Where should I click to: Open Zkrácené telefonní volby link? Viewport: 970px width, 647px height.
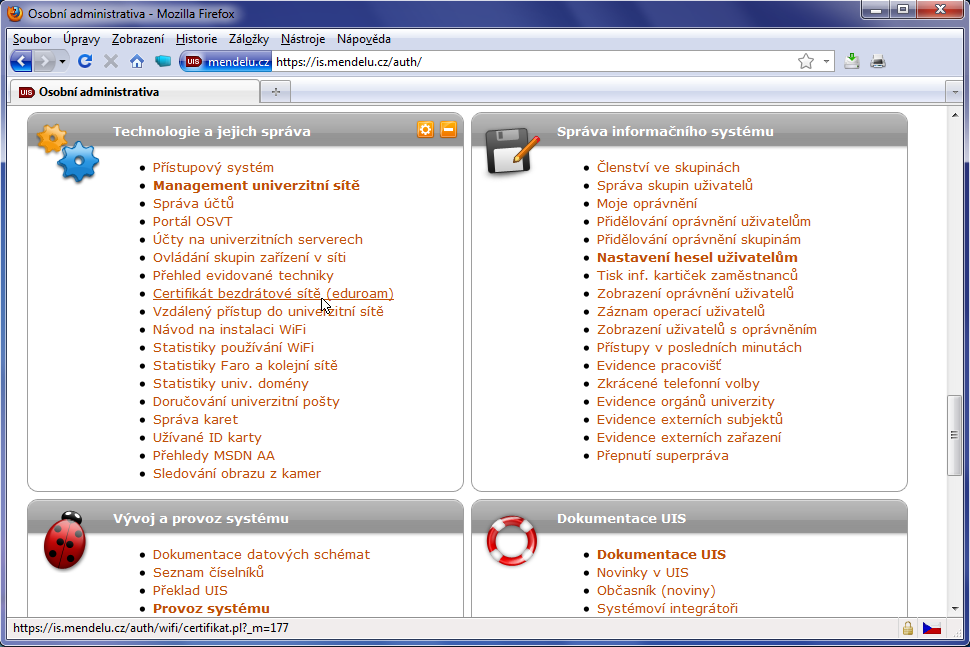click(x=678, y=383)
